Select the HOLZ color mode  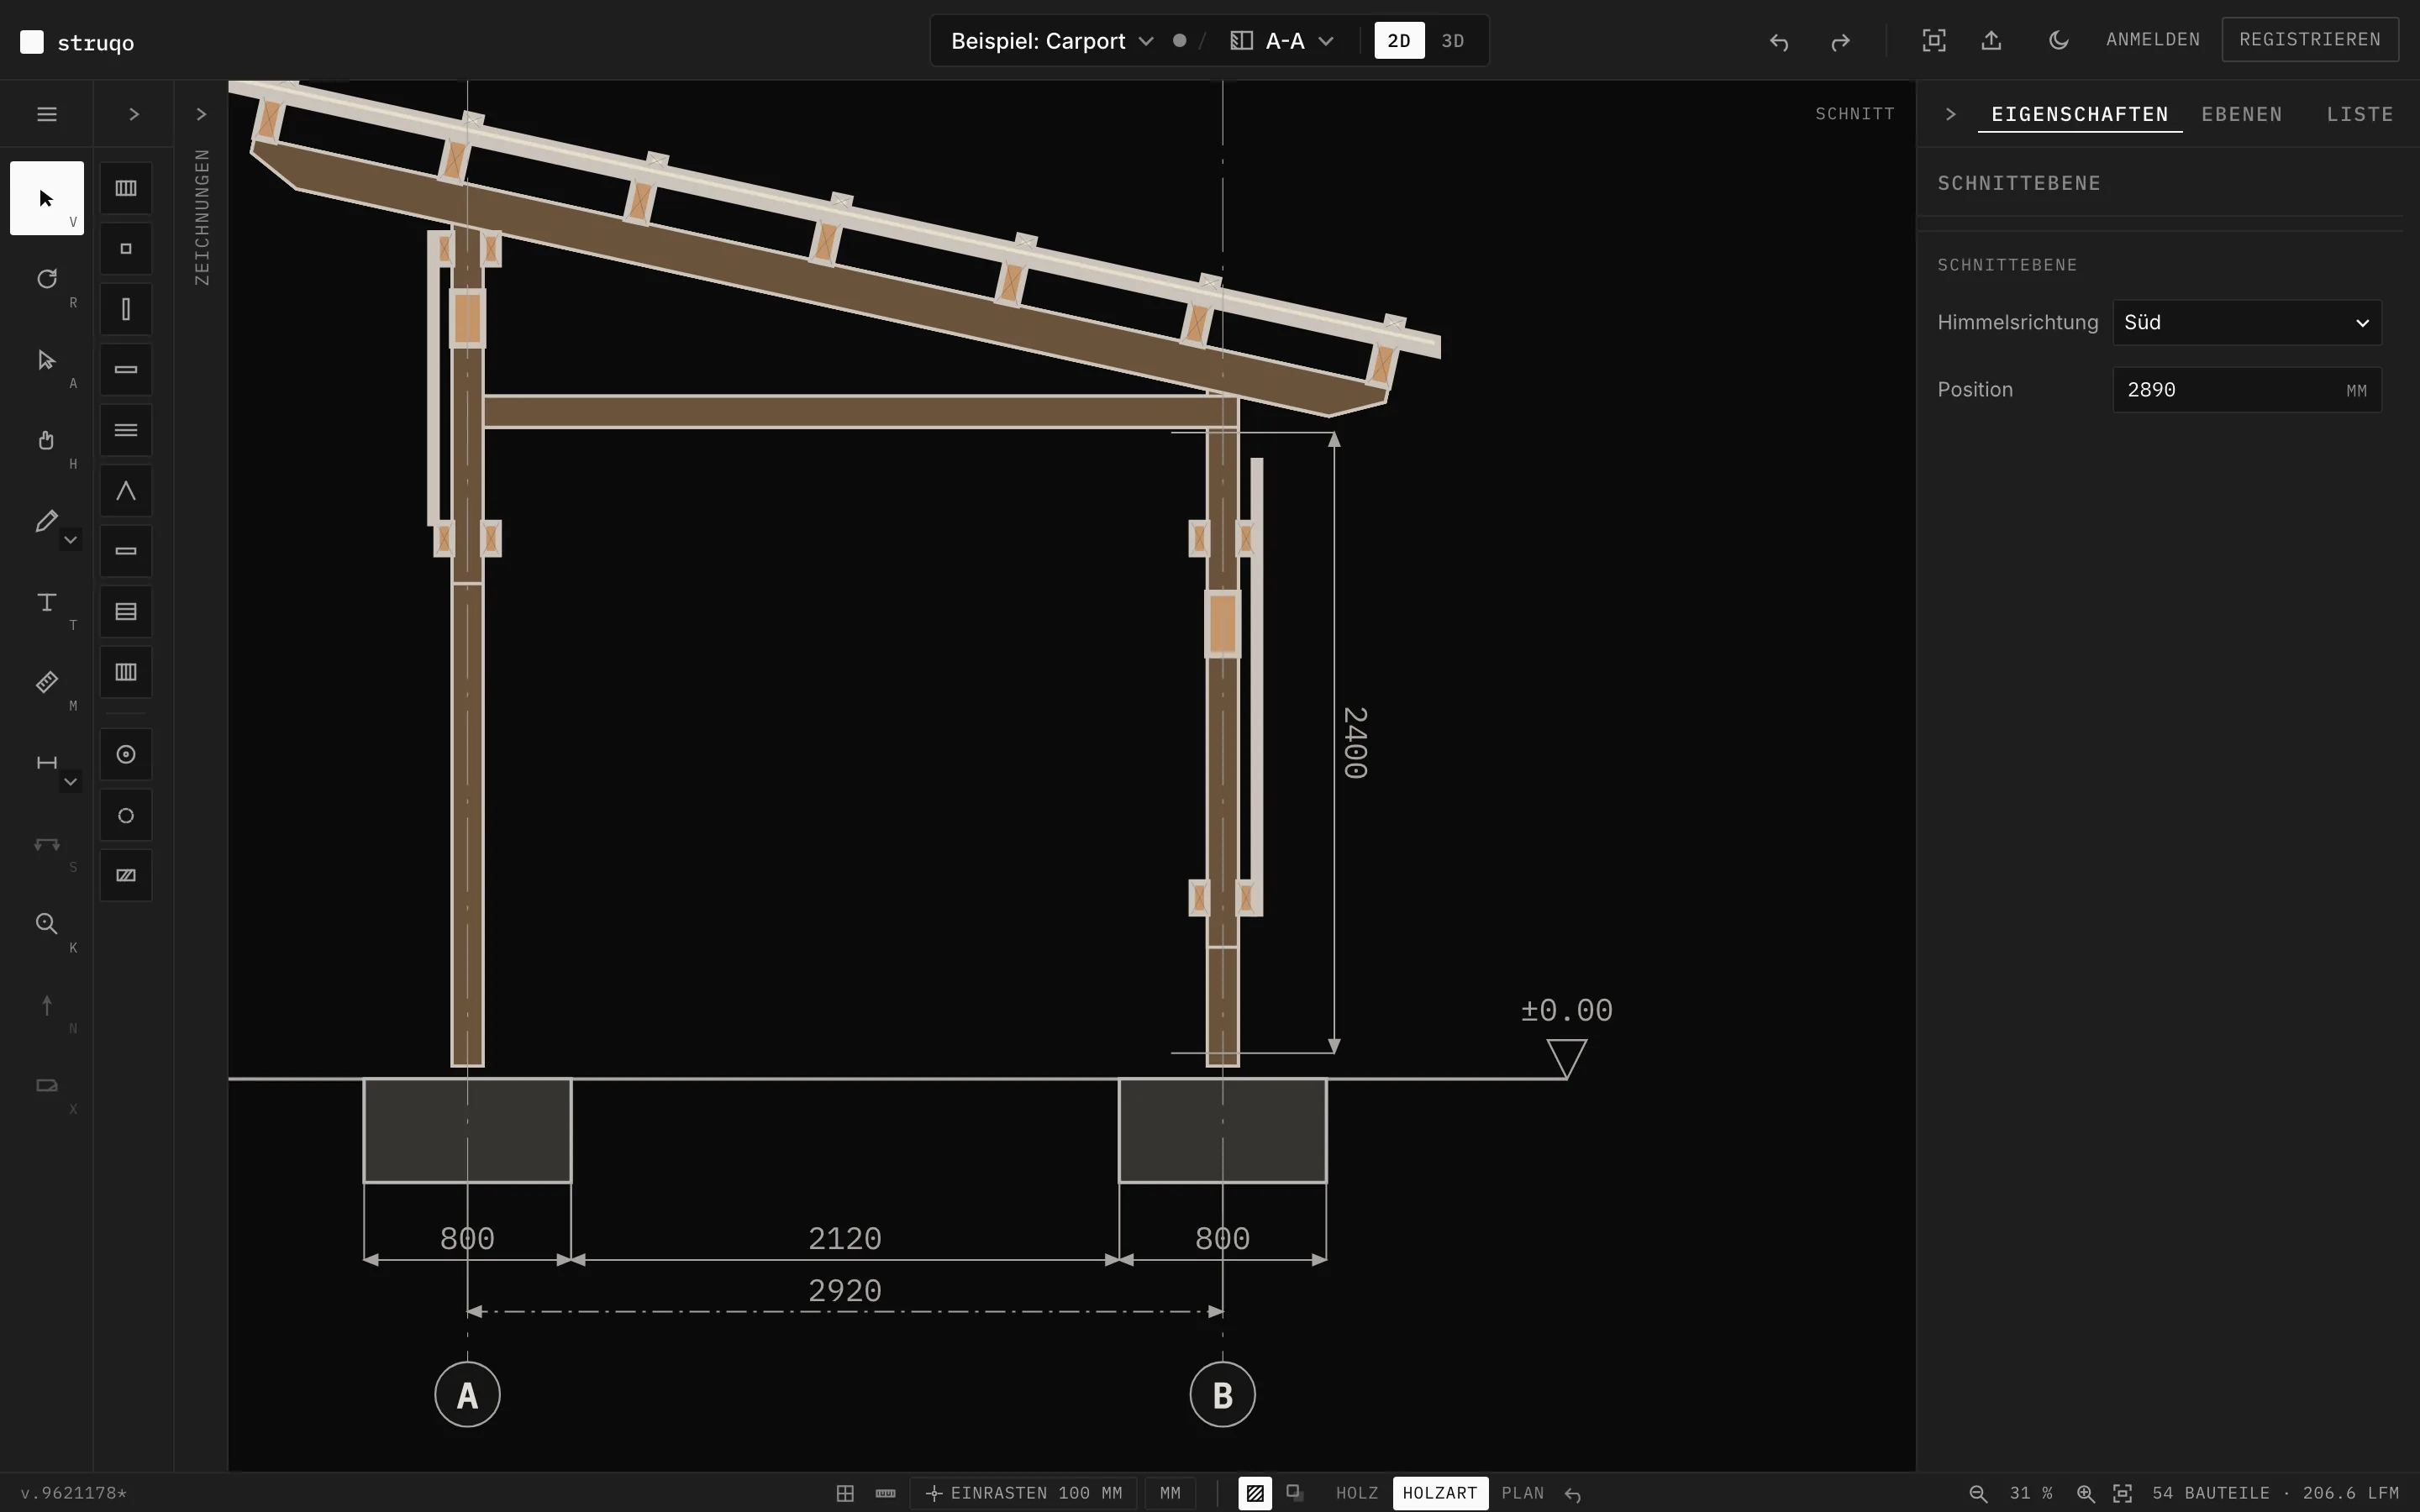[1356, 1493]
